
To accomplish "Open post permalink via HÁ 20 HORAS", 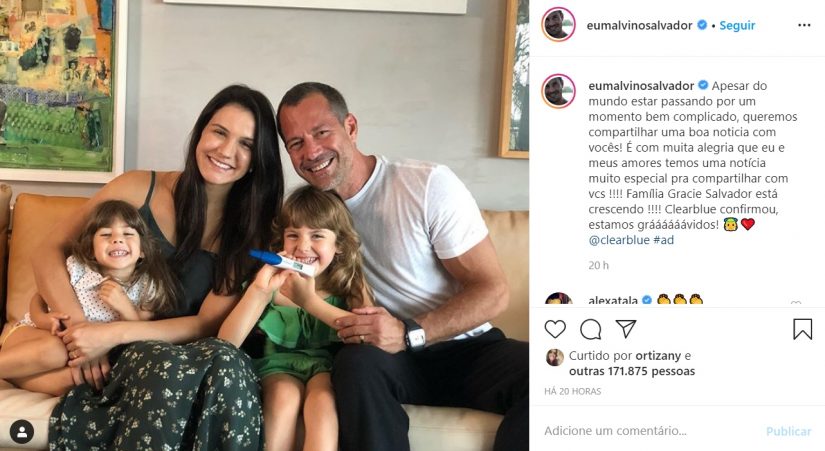I will tap(572, 391).
